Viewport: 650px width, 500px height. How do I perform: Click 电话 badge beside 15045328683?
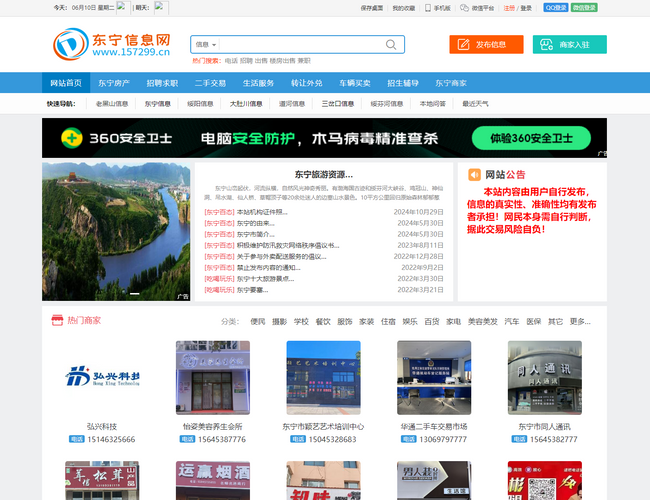[298, 439]
